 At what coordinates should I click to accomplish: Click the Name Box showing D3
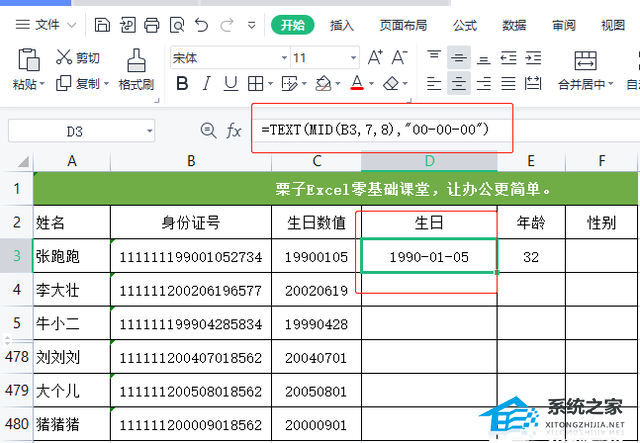(x=75, y=131)
